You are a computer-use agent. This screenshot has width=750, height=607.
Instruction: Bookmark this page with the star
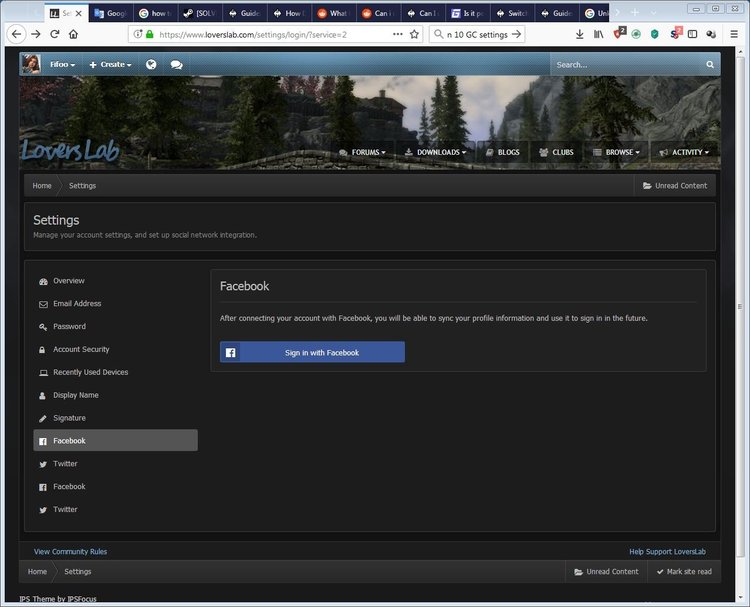coord(414,34)
